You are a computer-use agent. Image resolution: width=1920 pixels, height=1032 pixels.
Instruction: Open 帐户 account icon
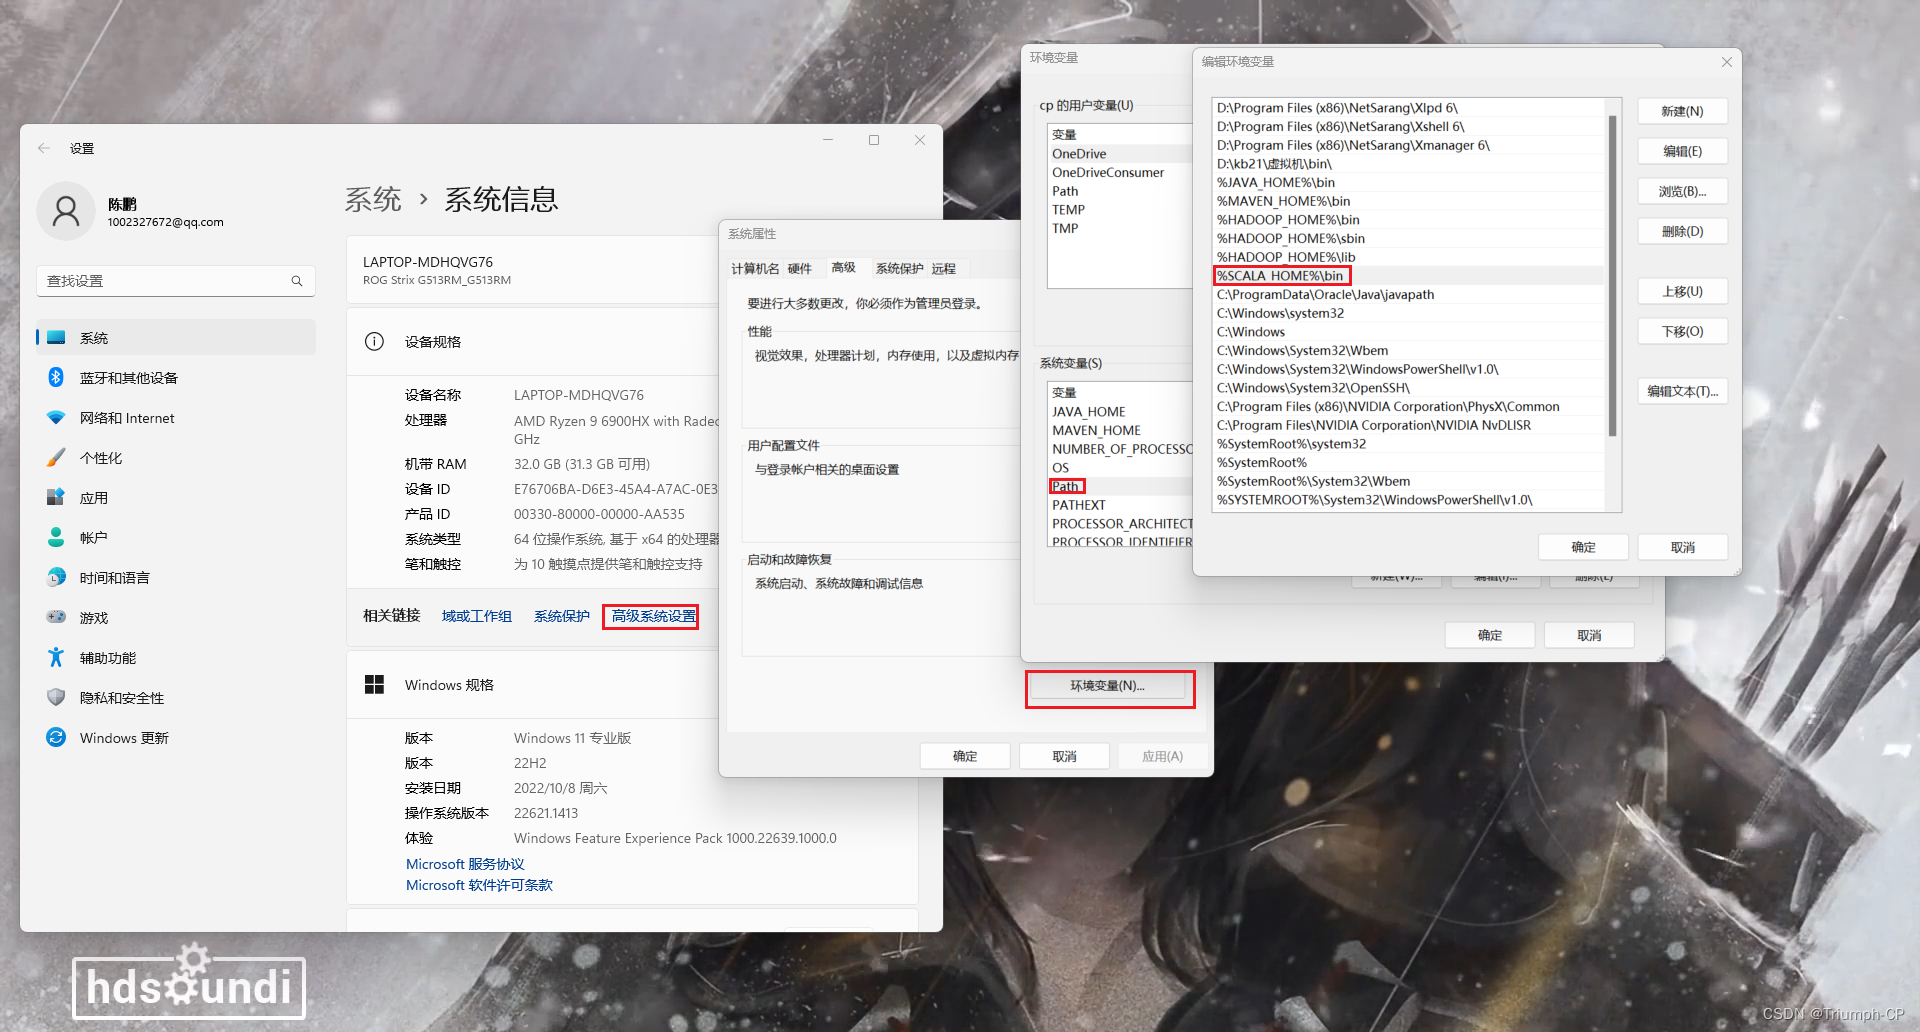56,537
